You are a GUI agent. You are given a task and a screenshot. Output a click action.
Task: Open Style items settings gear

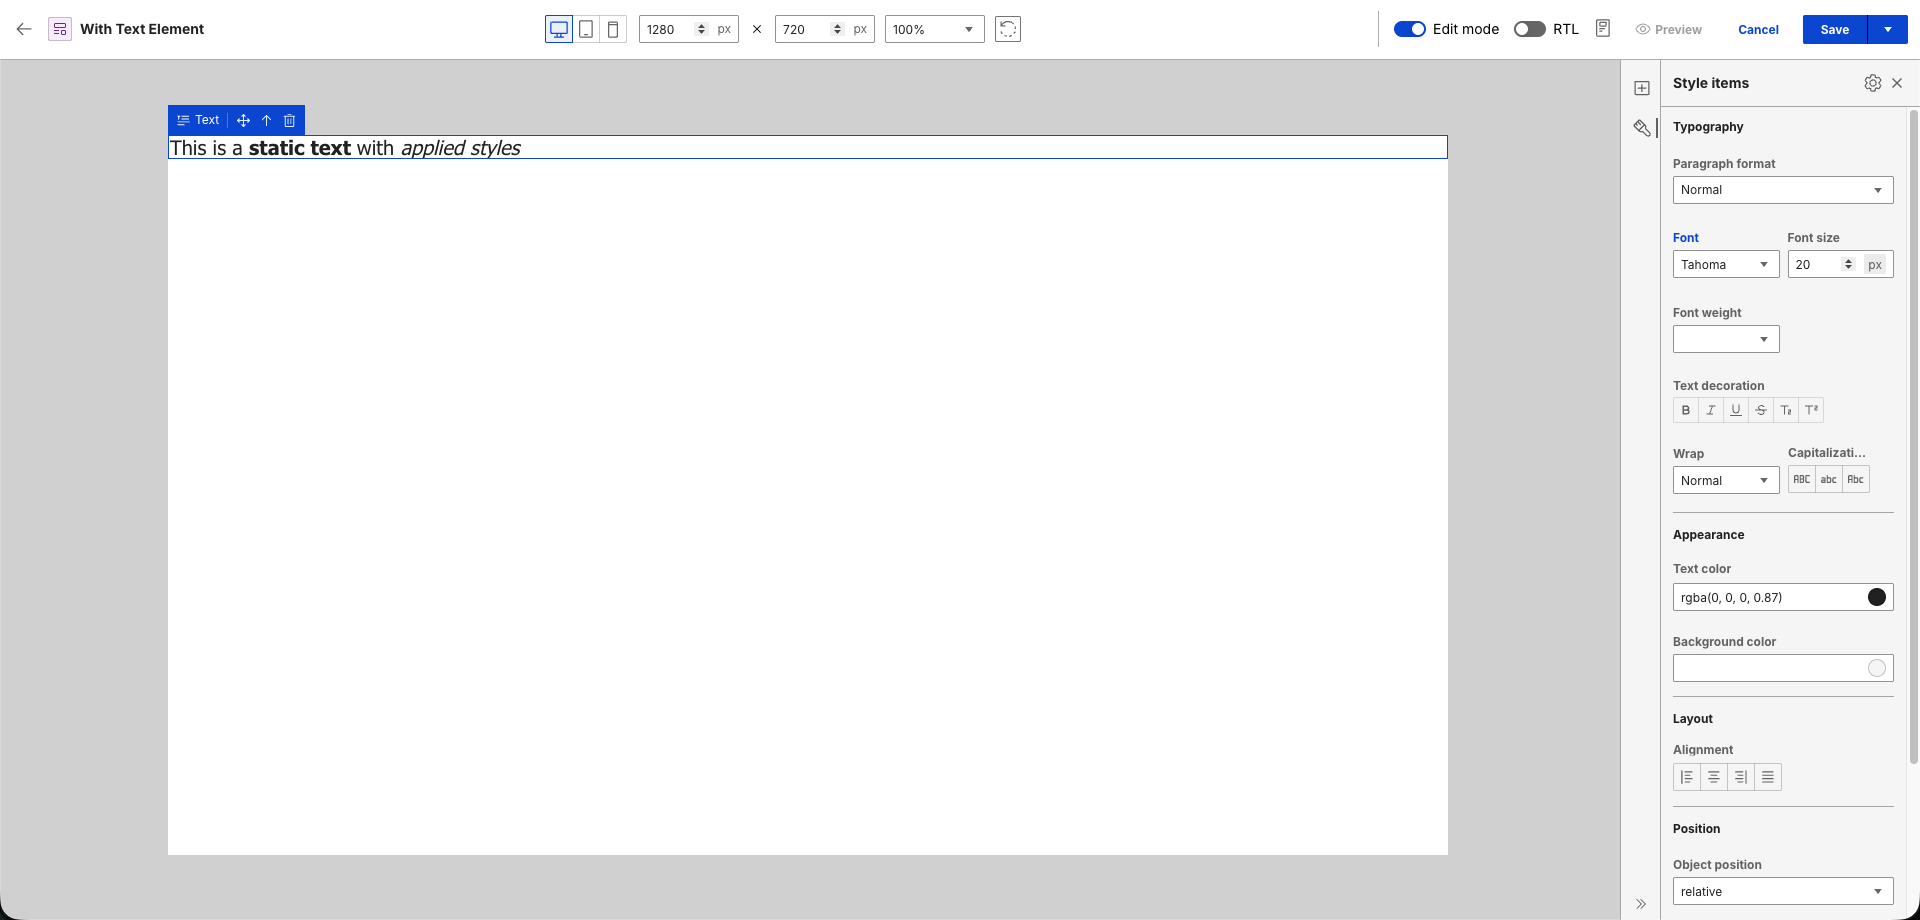point(1873,83)
